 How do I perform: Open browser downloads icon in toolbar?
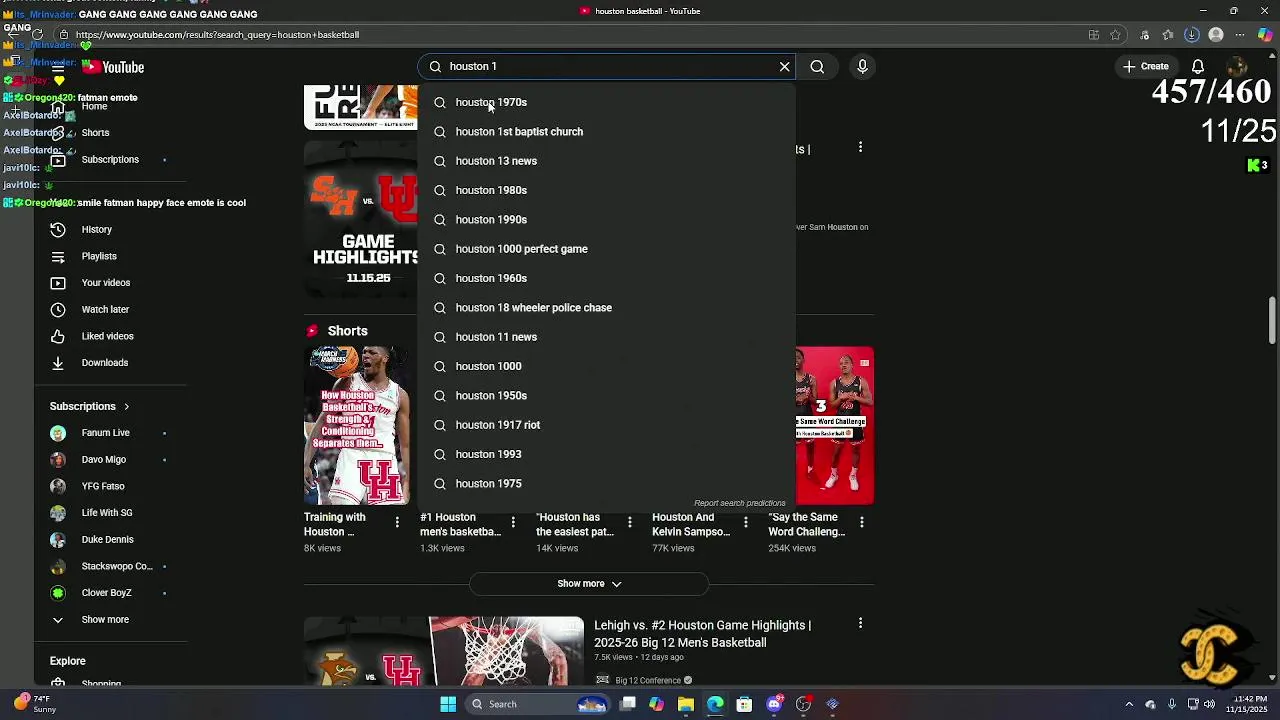(x=1191, y=35)
